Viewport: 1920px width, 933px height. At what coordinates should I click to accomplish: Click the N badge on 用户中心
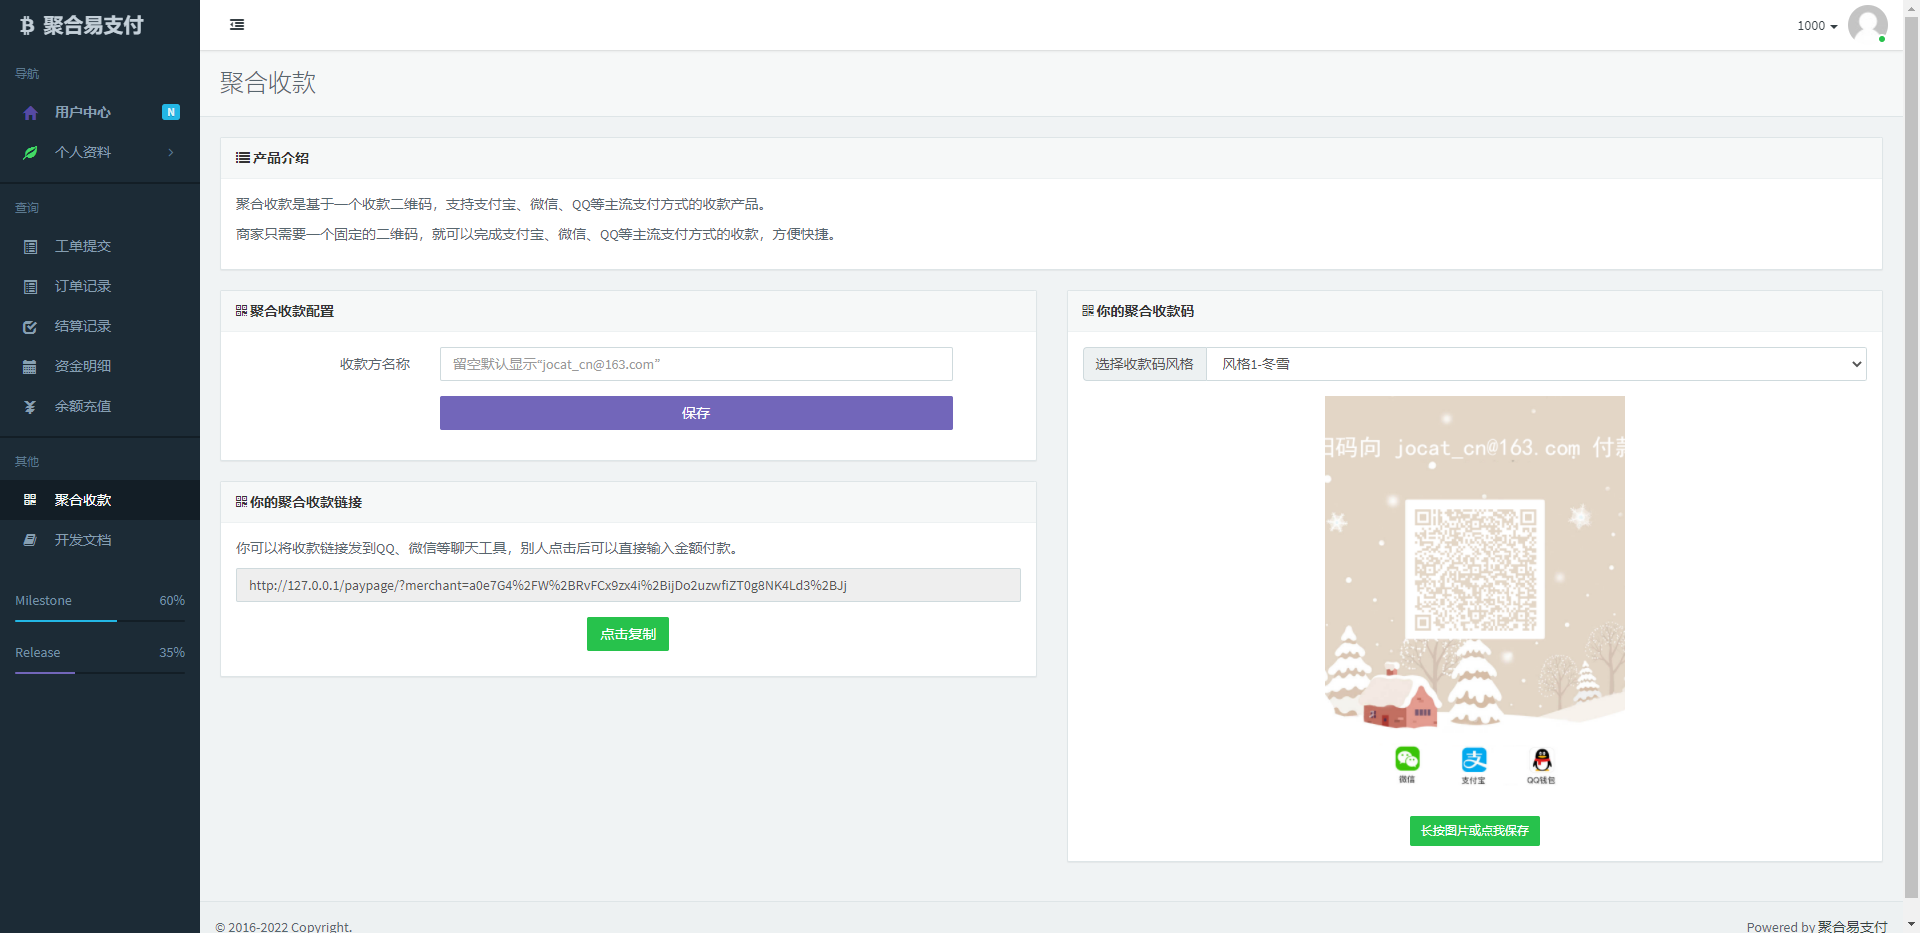click(171, 112)
